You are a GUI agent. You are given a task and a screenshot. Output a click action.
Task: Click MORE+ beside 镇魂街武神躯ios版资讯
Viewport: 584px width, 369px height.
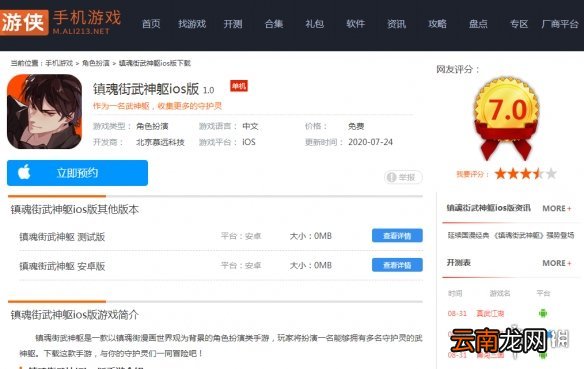click(x=557, y=209)
